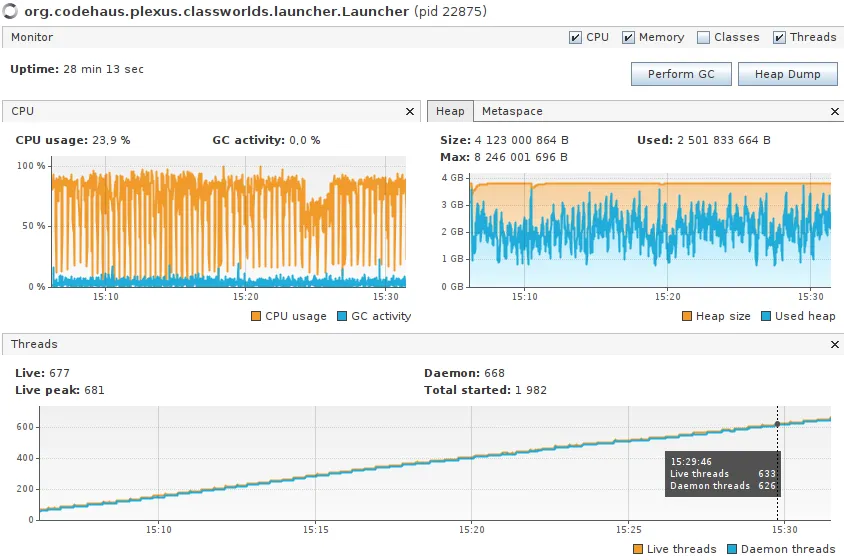Click the heap Size 4 123 000 864 B value
Image resolution: width=844 pixels, height=560 pixels.
[x=521, y=140]
